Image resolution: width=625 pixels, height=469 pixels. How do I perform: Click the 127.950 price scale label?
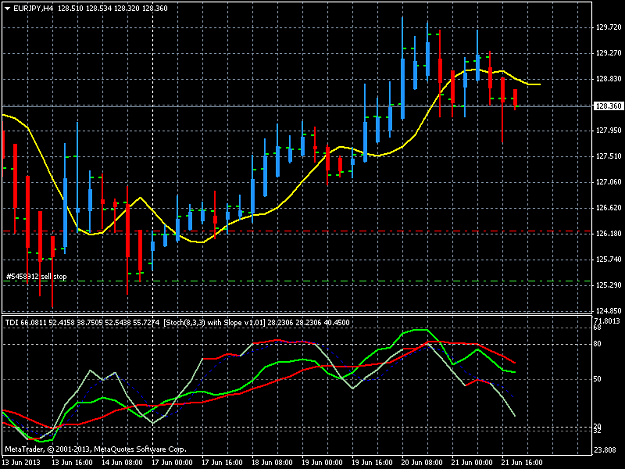tap(609, 130)
